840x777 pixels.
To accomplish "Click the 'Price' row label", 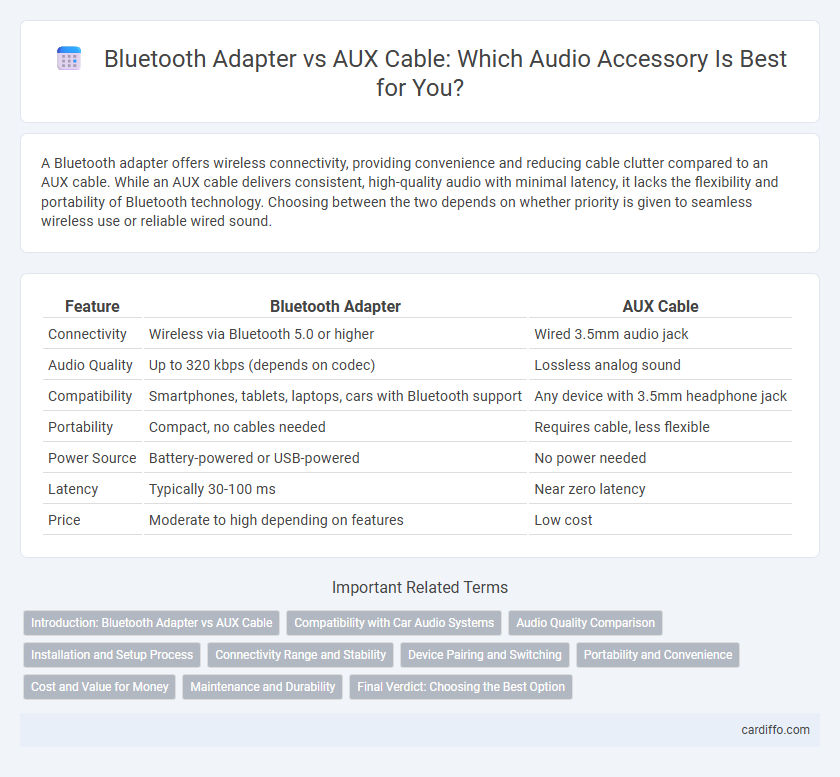I will point(64,520).
